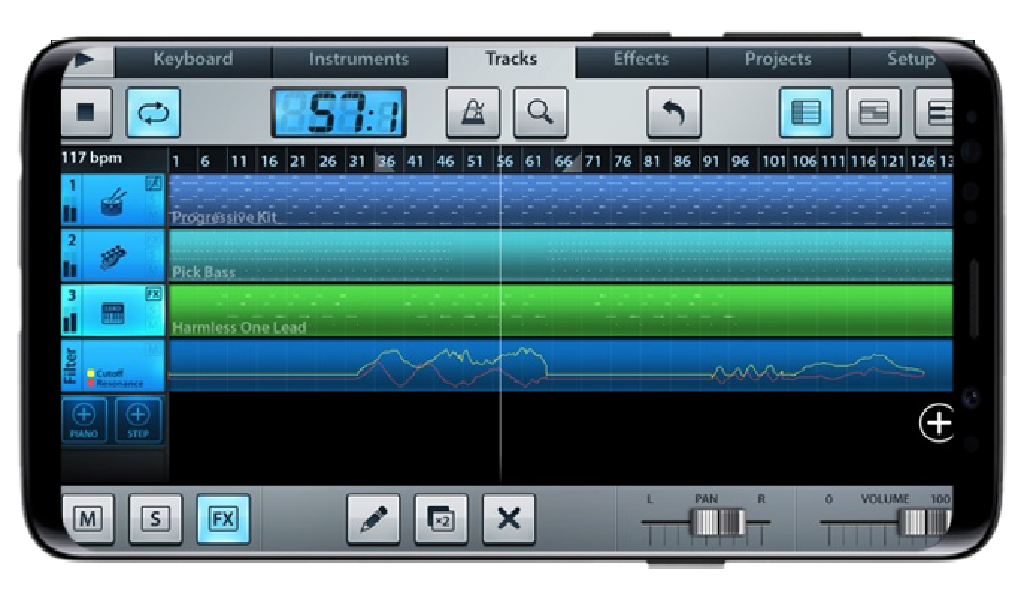Enable Solo with the S button

click(154, 519)
